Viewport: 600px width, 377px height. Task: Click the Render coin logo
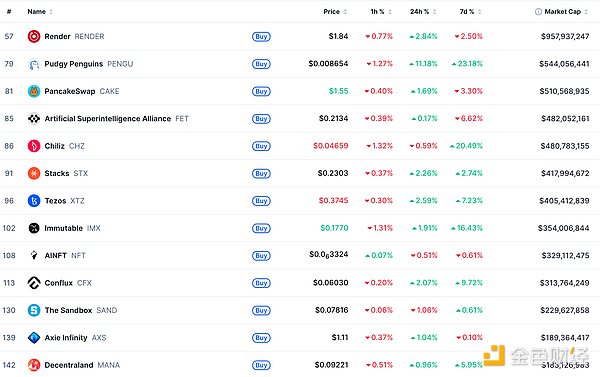point(34,36)
